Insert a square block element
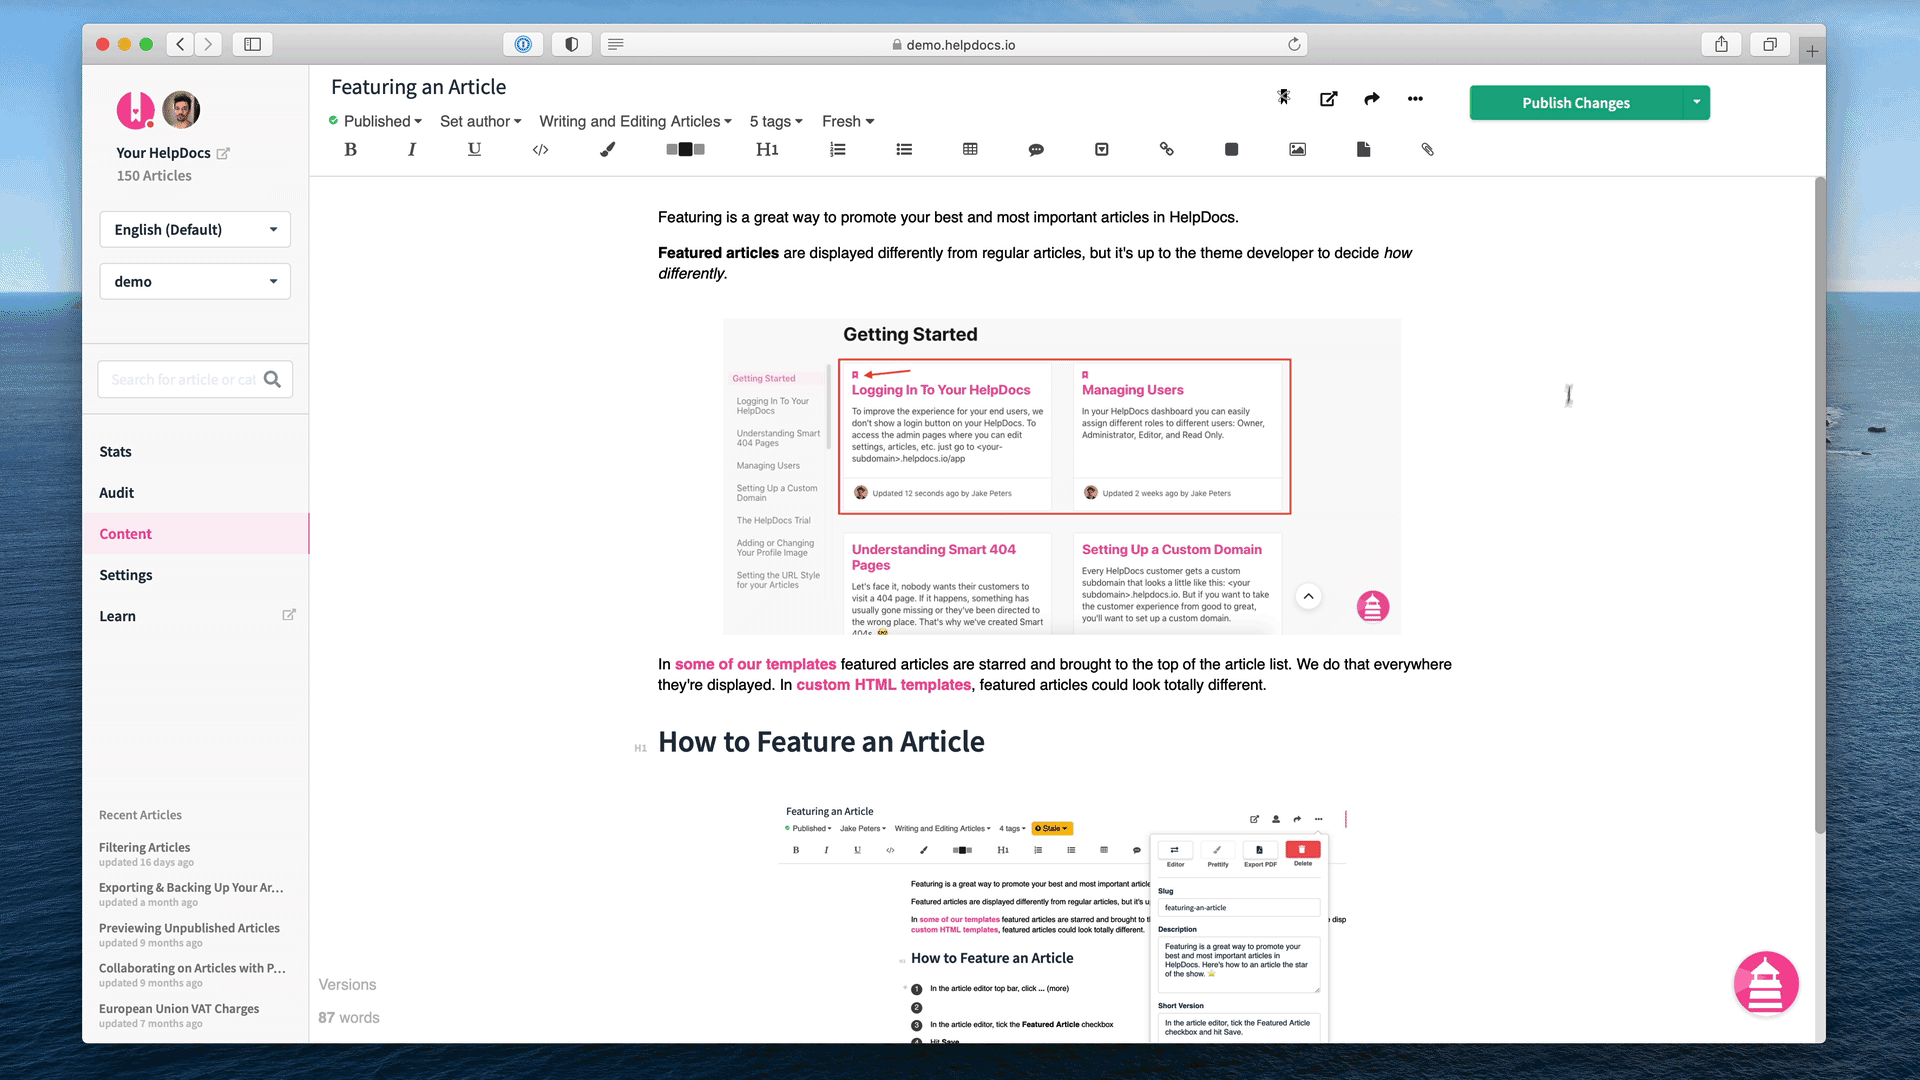The image size is (1920, 1080). tap(1231, 149)
